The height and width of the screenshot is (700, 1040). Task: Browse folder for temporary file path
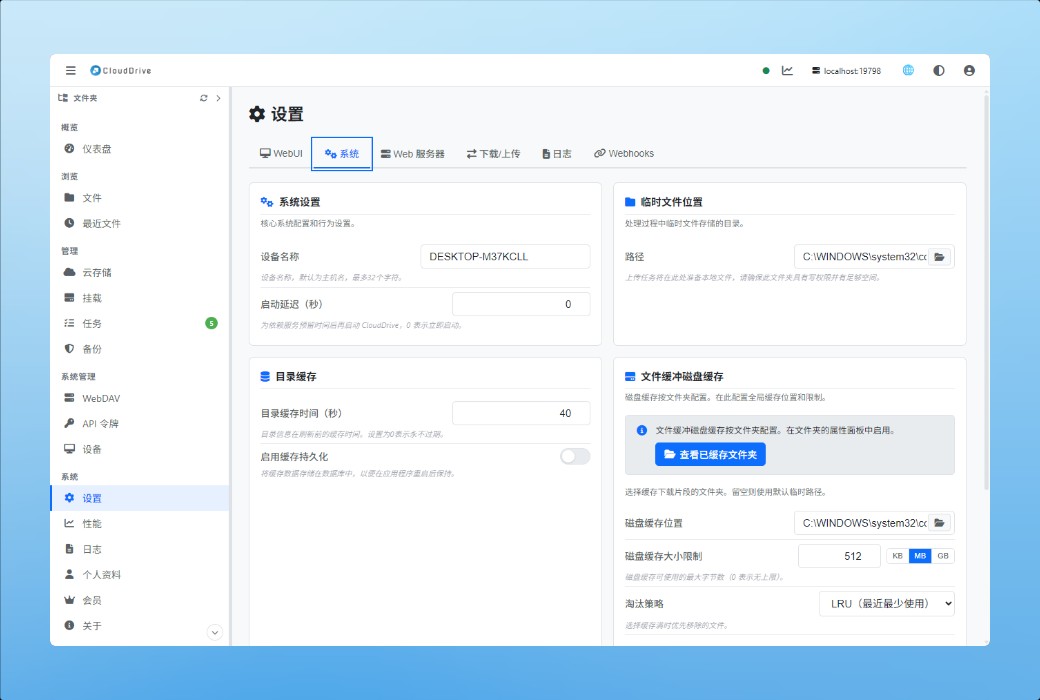940,257
